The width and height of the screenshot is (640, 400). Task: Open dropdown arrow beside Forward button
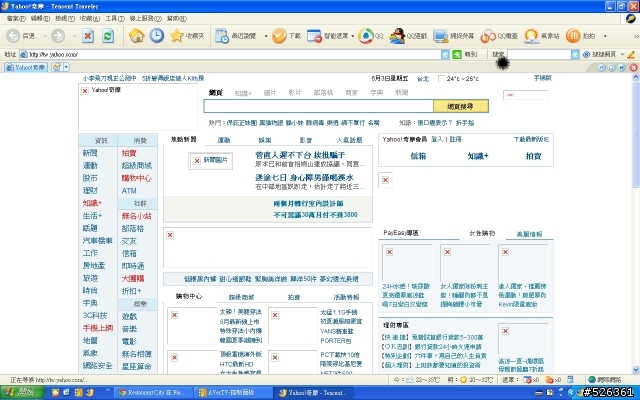(x=74, y=36)
